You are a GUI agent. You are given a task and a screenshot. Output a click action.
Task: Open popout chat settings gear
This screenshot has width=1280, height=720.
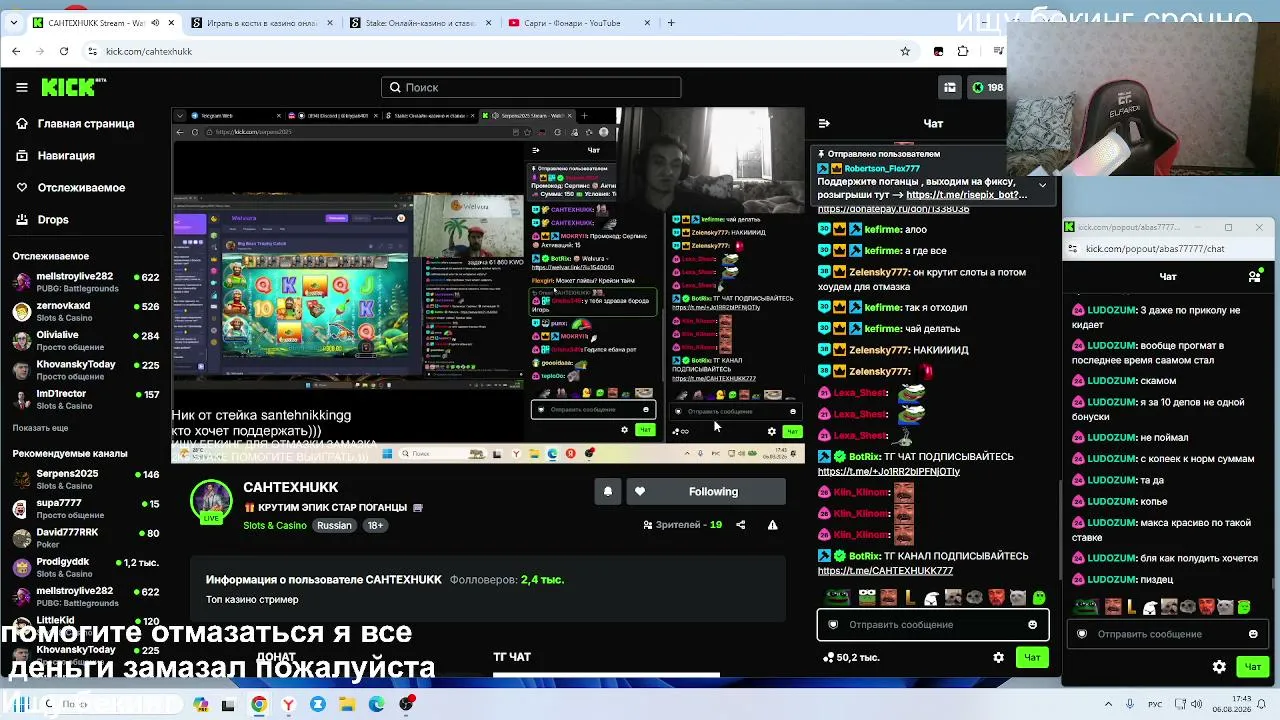point(1219,666)
